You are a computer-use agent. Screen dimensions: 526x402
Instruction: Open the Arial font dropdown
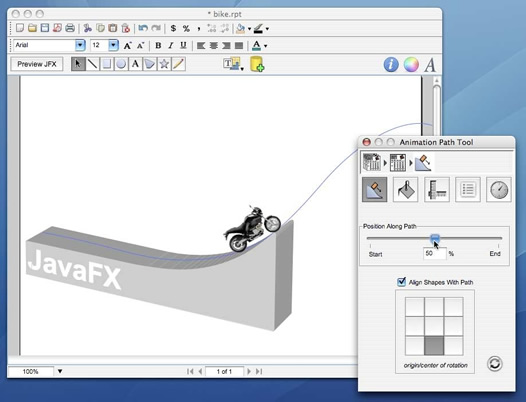pos(80,45)
